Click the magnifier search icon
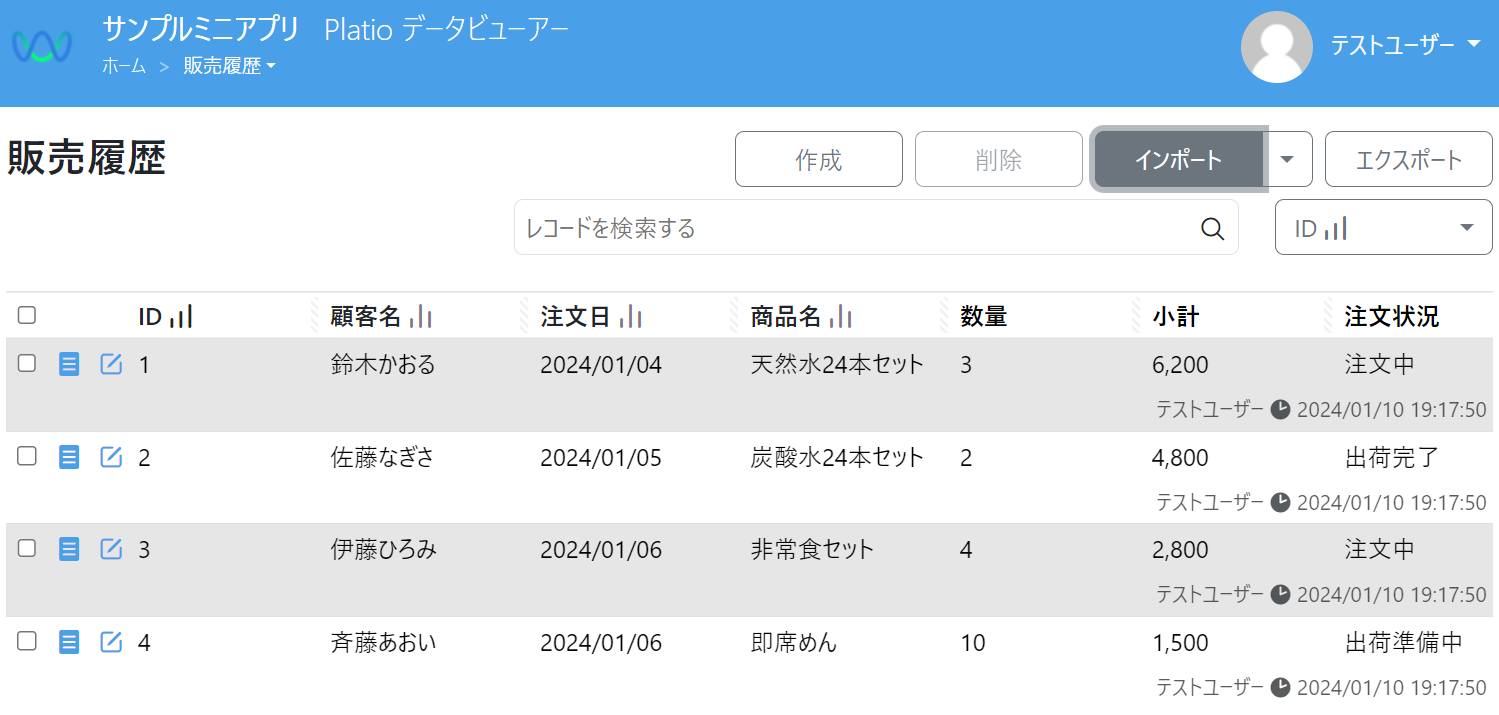This screenshot has width=1499, height=715. point(1212,228)
